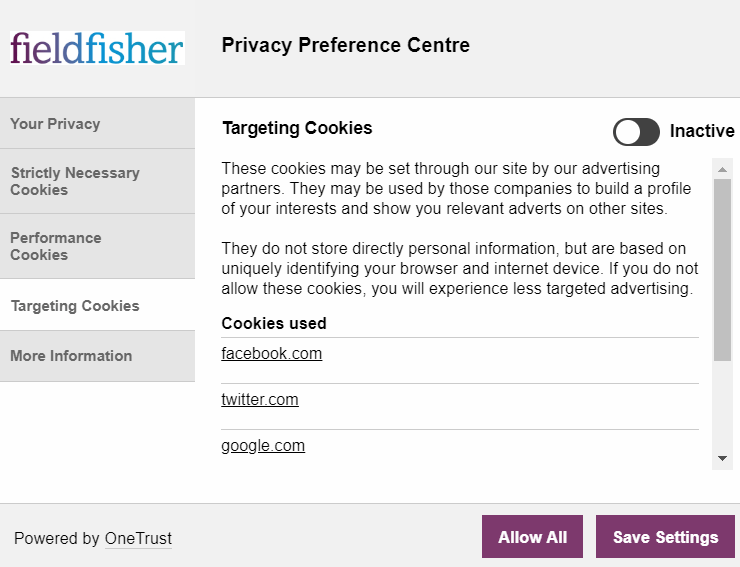Select Strictly Necessary Cookies tab
Screen dimensions: 740x567
click(x=97, y=181)
